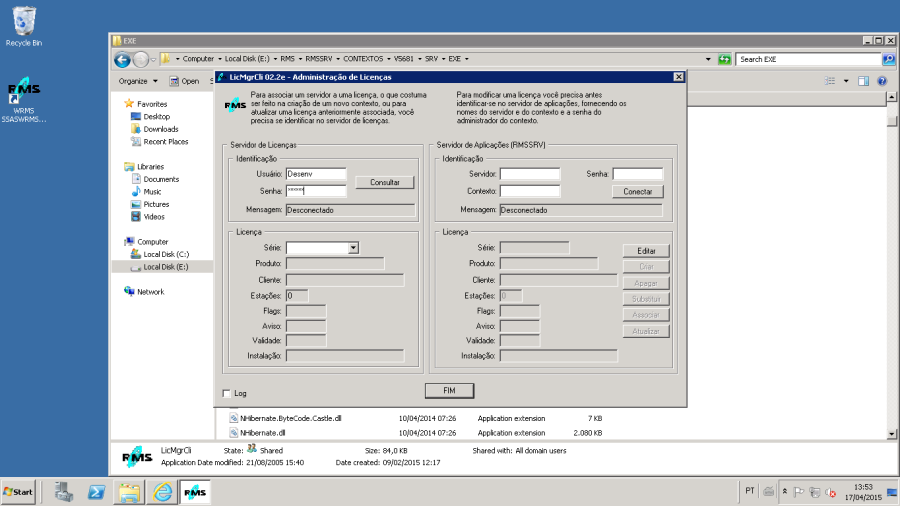Open the view options dropdown arrow
Viewport: 900px width, 506px height.
click(x=846, y=81)
